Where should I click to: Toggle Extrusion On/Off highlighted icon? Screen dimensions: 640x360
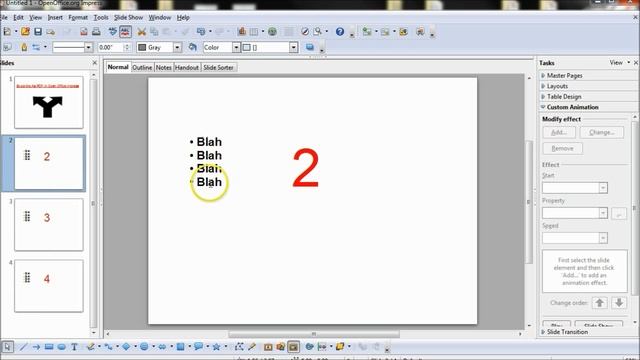coord(293,347)
